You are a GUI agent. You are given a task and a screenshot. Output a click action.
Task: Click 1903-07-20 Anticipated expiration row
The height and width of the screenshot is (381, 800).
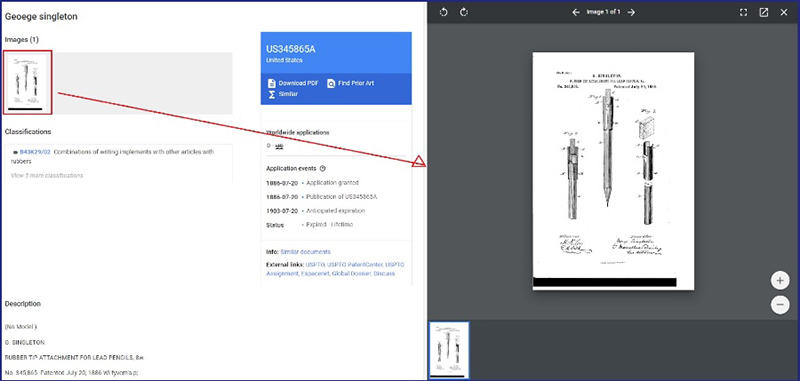click(x=315, y=211)
